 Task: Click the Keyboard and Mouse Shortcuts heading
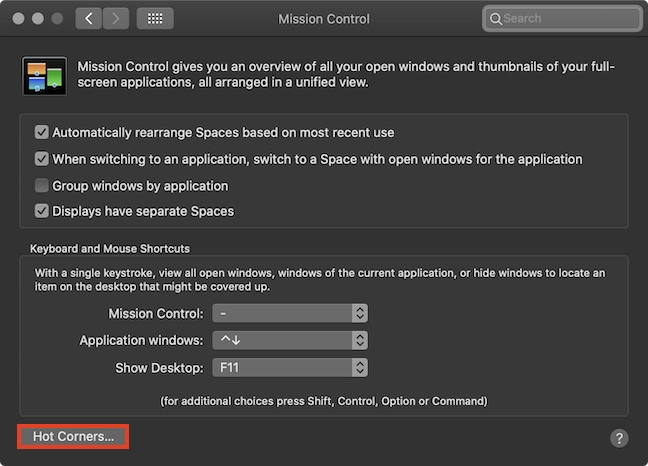[110, 249]
